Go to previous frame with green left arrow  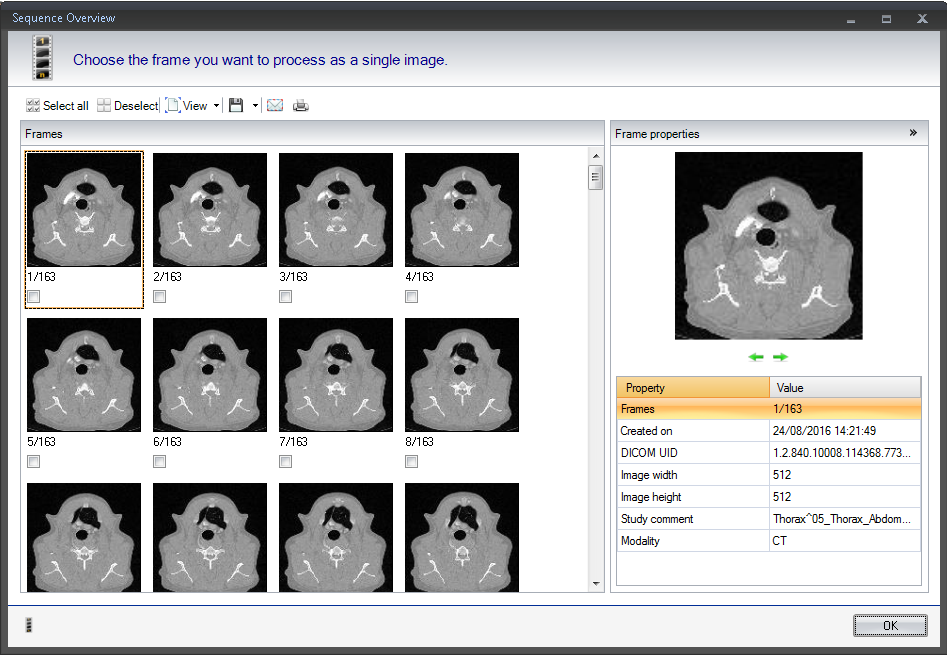(757, 357)
